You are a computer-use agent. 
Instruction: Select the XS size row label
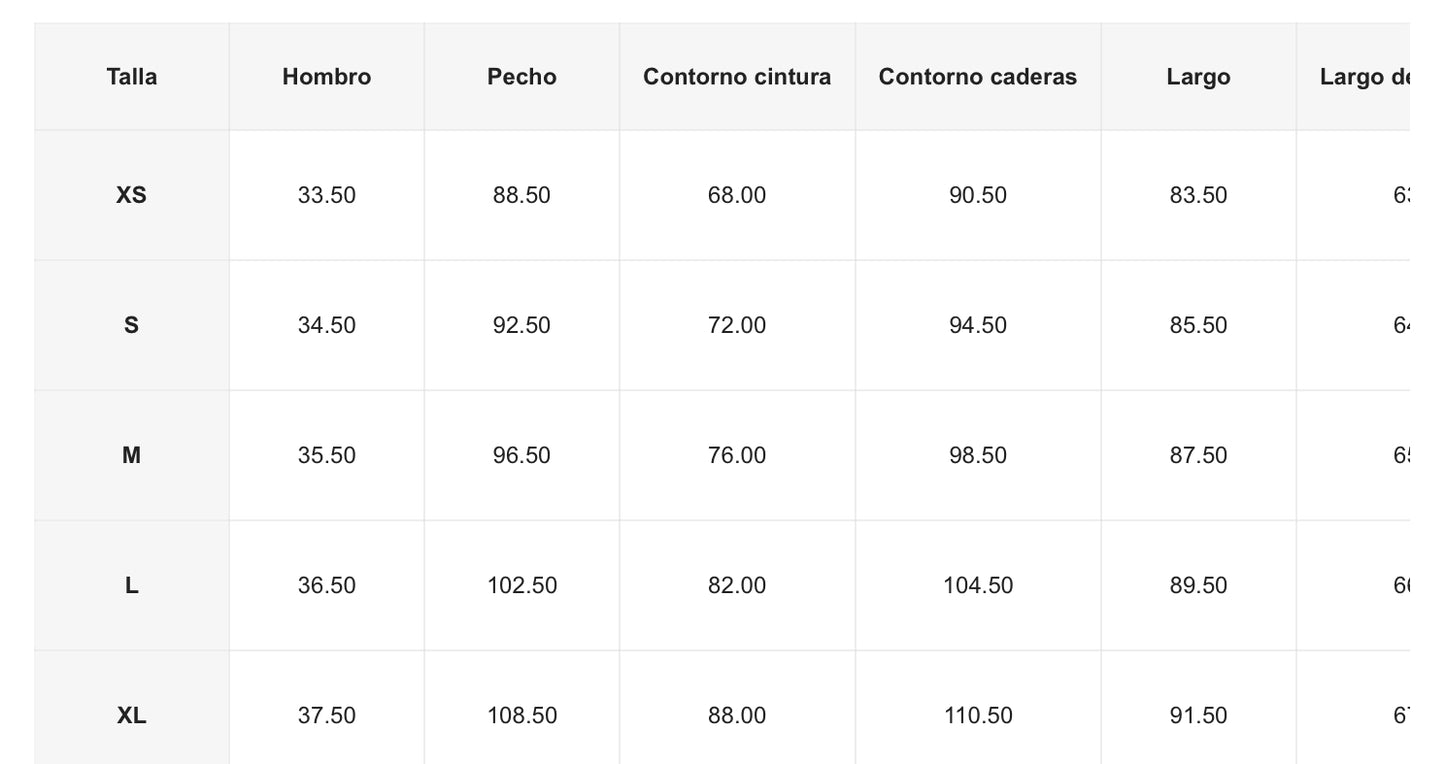(131, 195)
